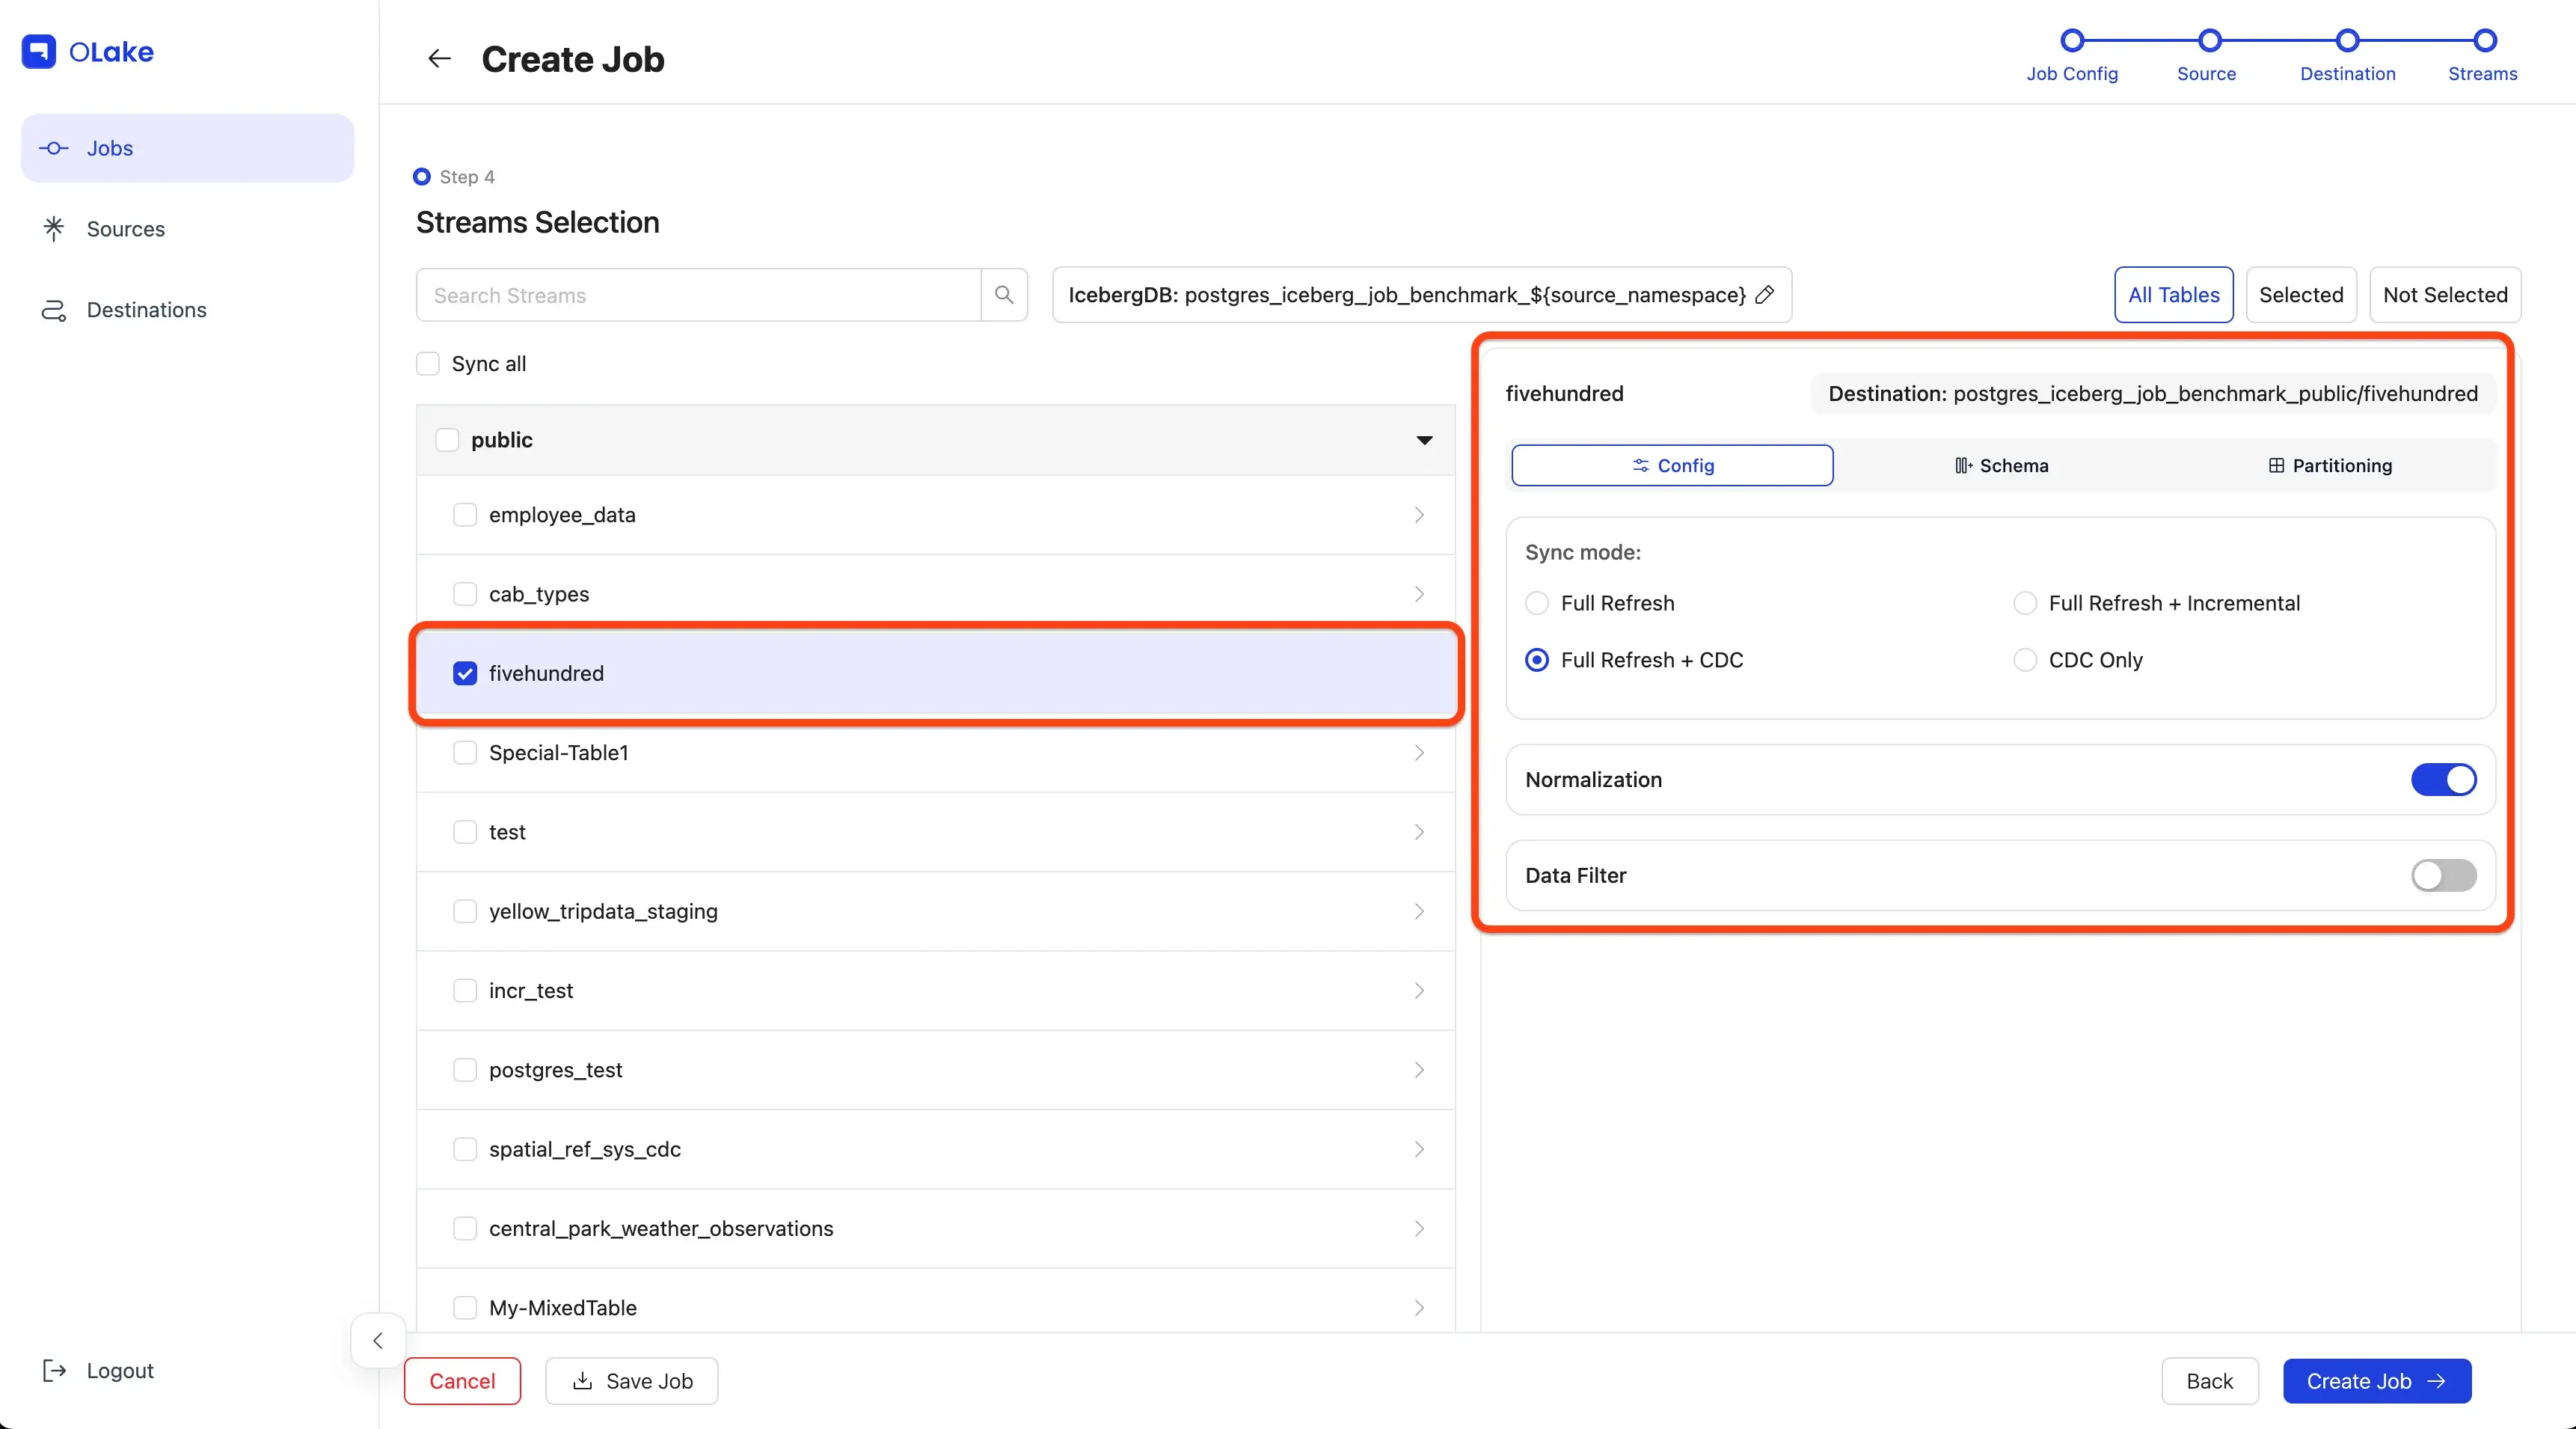Click the Search Streams input field
The image size is (2576, 1429).
point(698,295)
